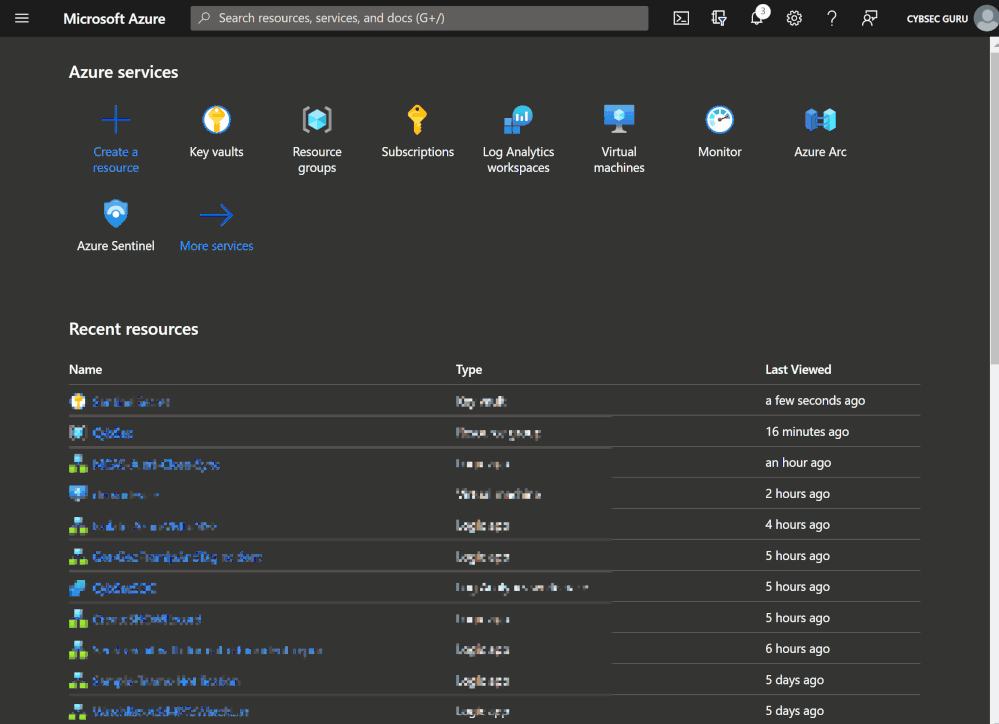Open the Virtual machines service icon
999x724 pixels.
[619, 119]
